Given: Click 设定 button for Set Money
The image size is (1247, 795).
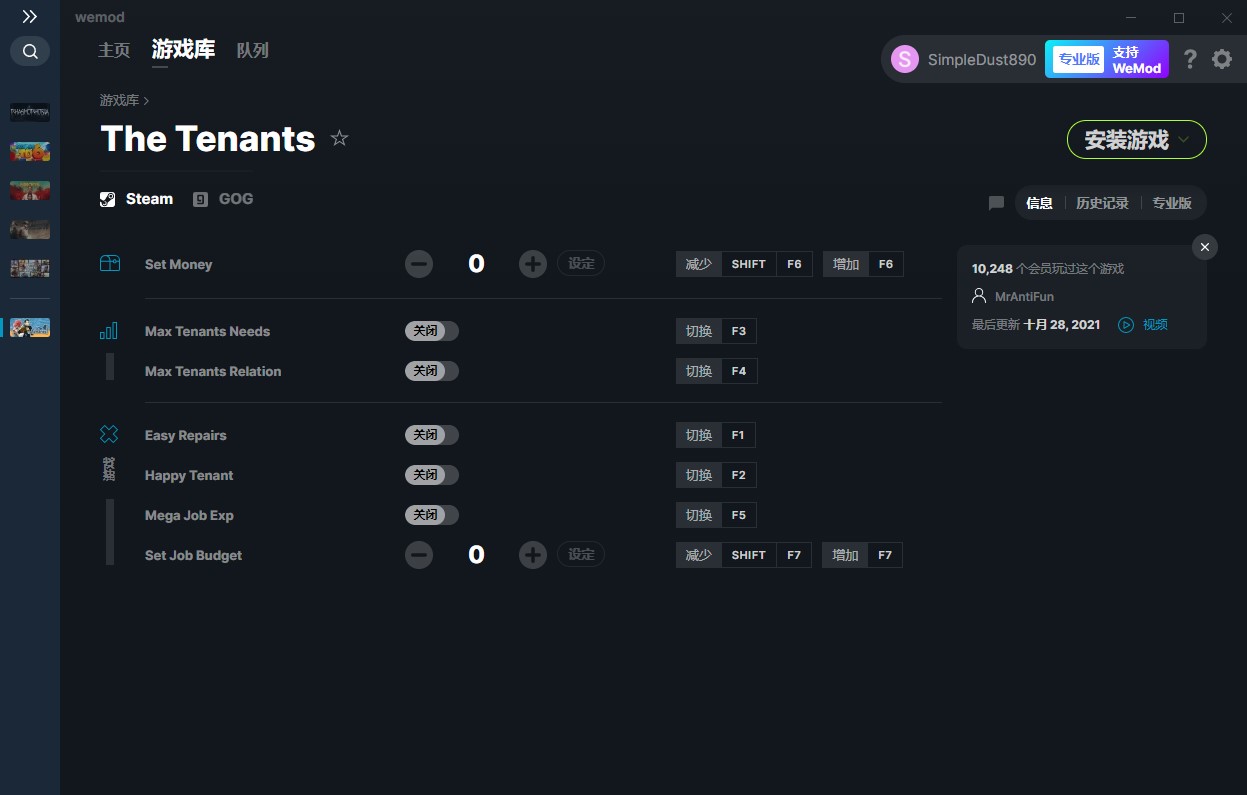Looking at the screenshot, I should point(581,264).
